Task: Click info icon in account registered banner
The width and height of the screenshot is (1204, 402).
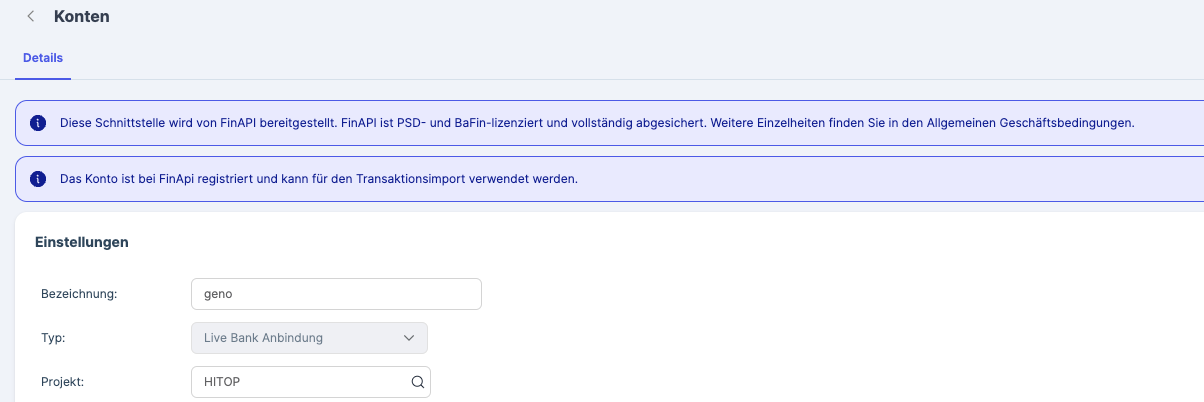Action: pyautogui.click(x=38, y=179)
